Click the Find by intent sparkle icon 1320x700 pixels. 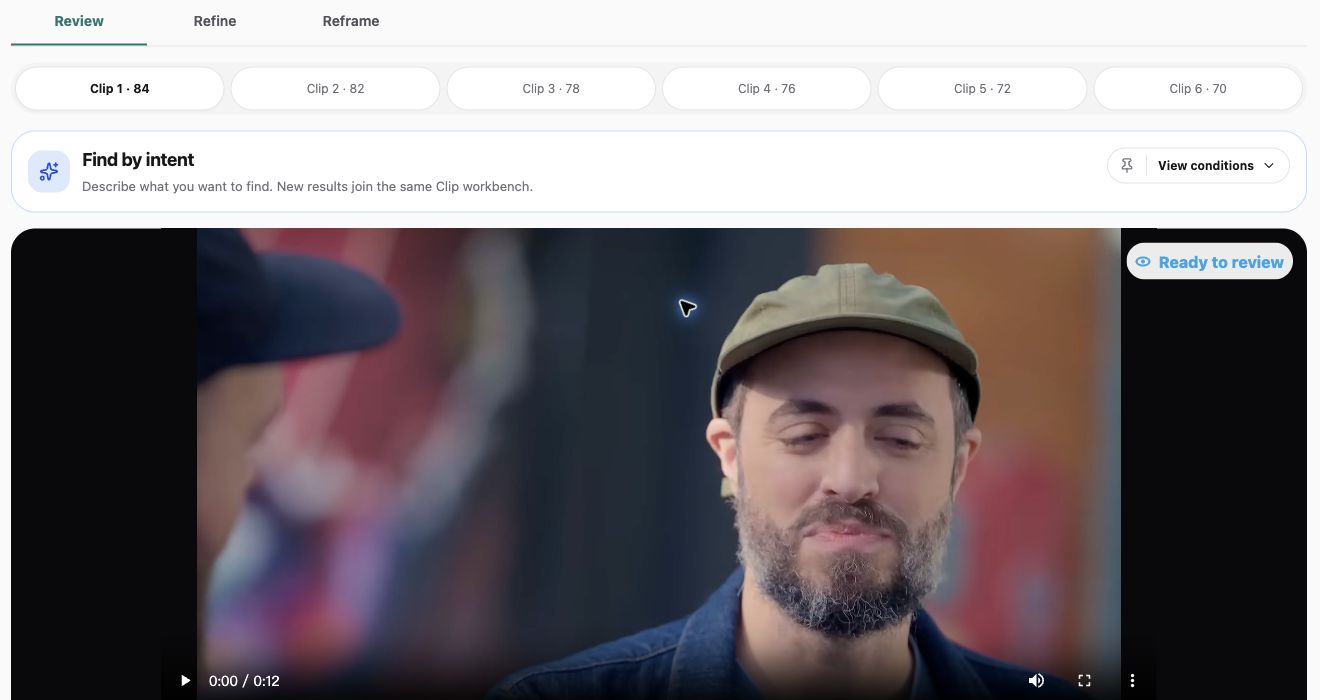pos(49,172)
